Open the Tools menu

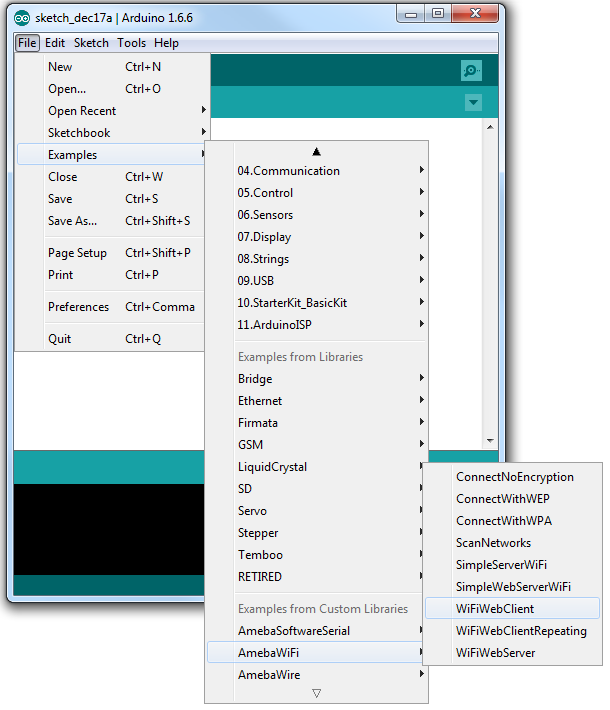coord(131,43)
